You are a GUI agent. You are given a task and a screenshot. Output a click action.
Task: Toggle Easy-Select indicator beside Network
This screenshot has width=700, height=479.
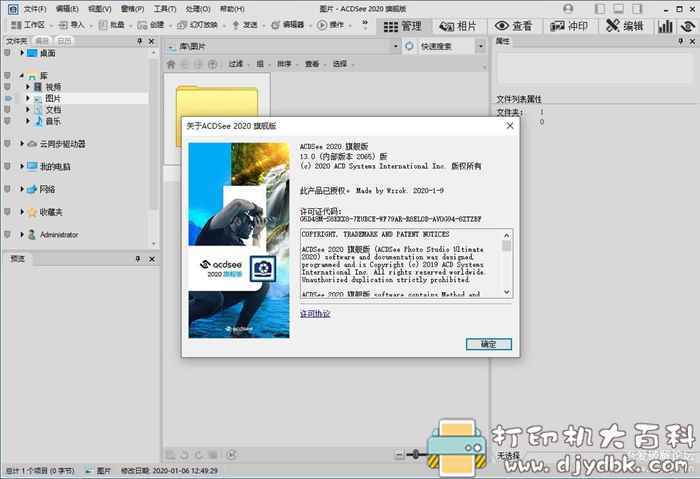7,189
